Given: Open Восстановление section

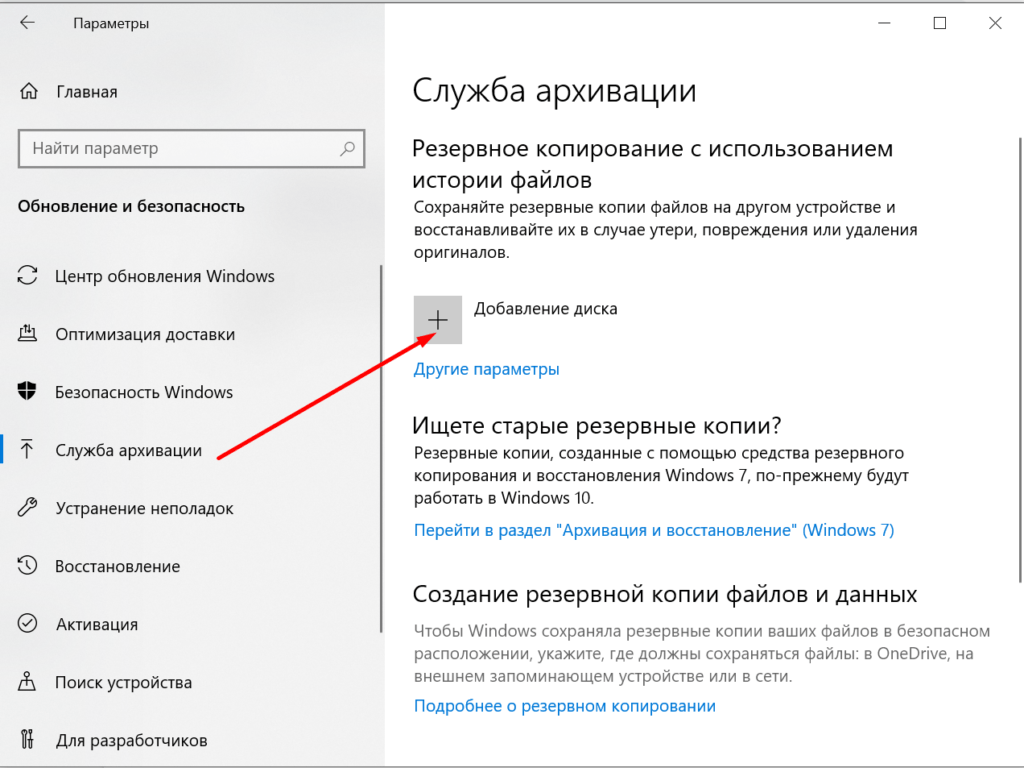Looking at the screenshot, I should tap(118, 566).
